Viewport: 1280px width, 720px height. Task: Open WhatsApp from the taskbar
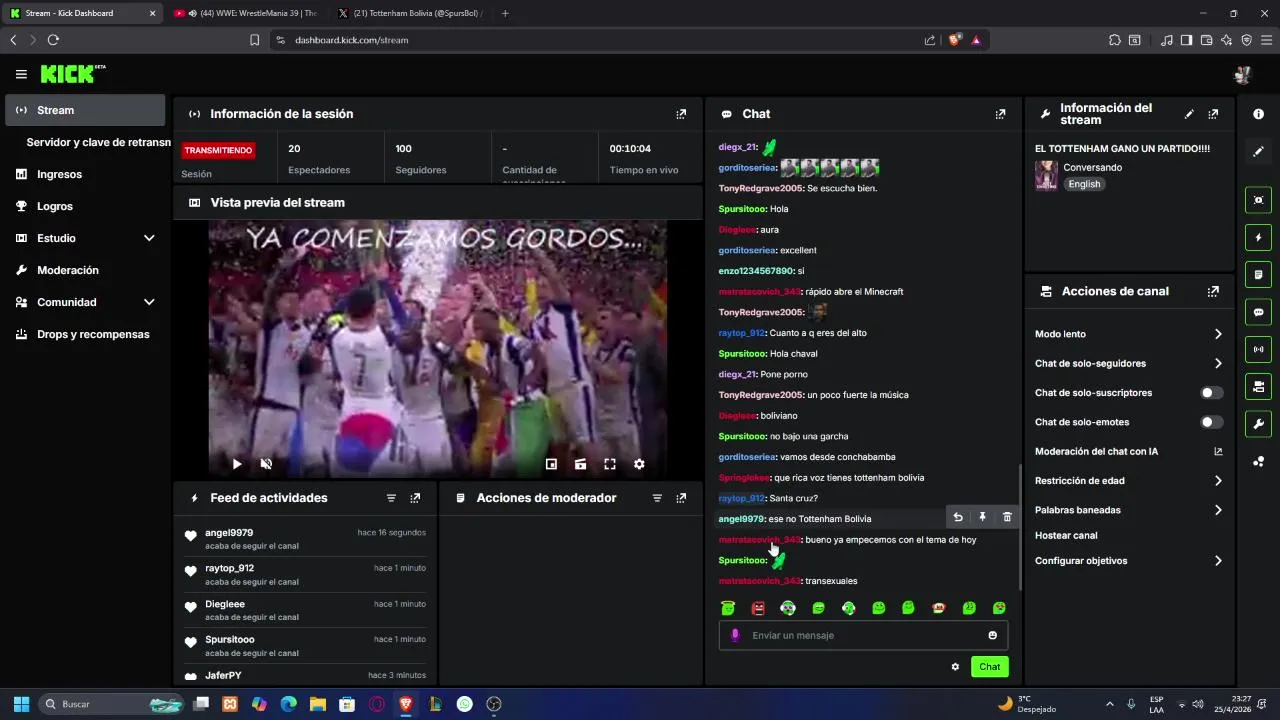point(464,704)
